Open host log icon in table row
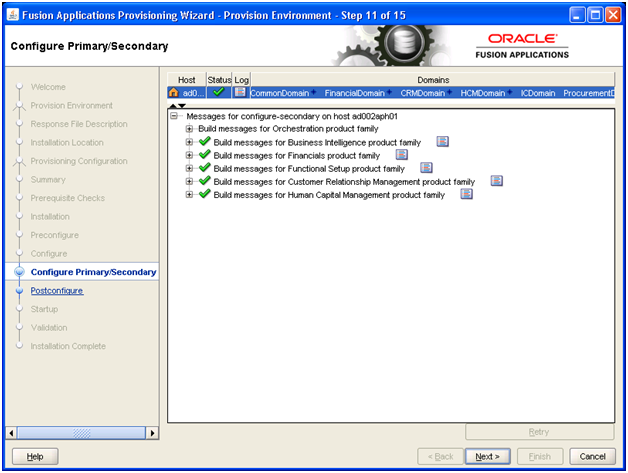The width and height of the screenshot is (628, 473). 240,93
